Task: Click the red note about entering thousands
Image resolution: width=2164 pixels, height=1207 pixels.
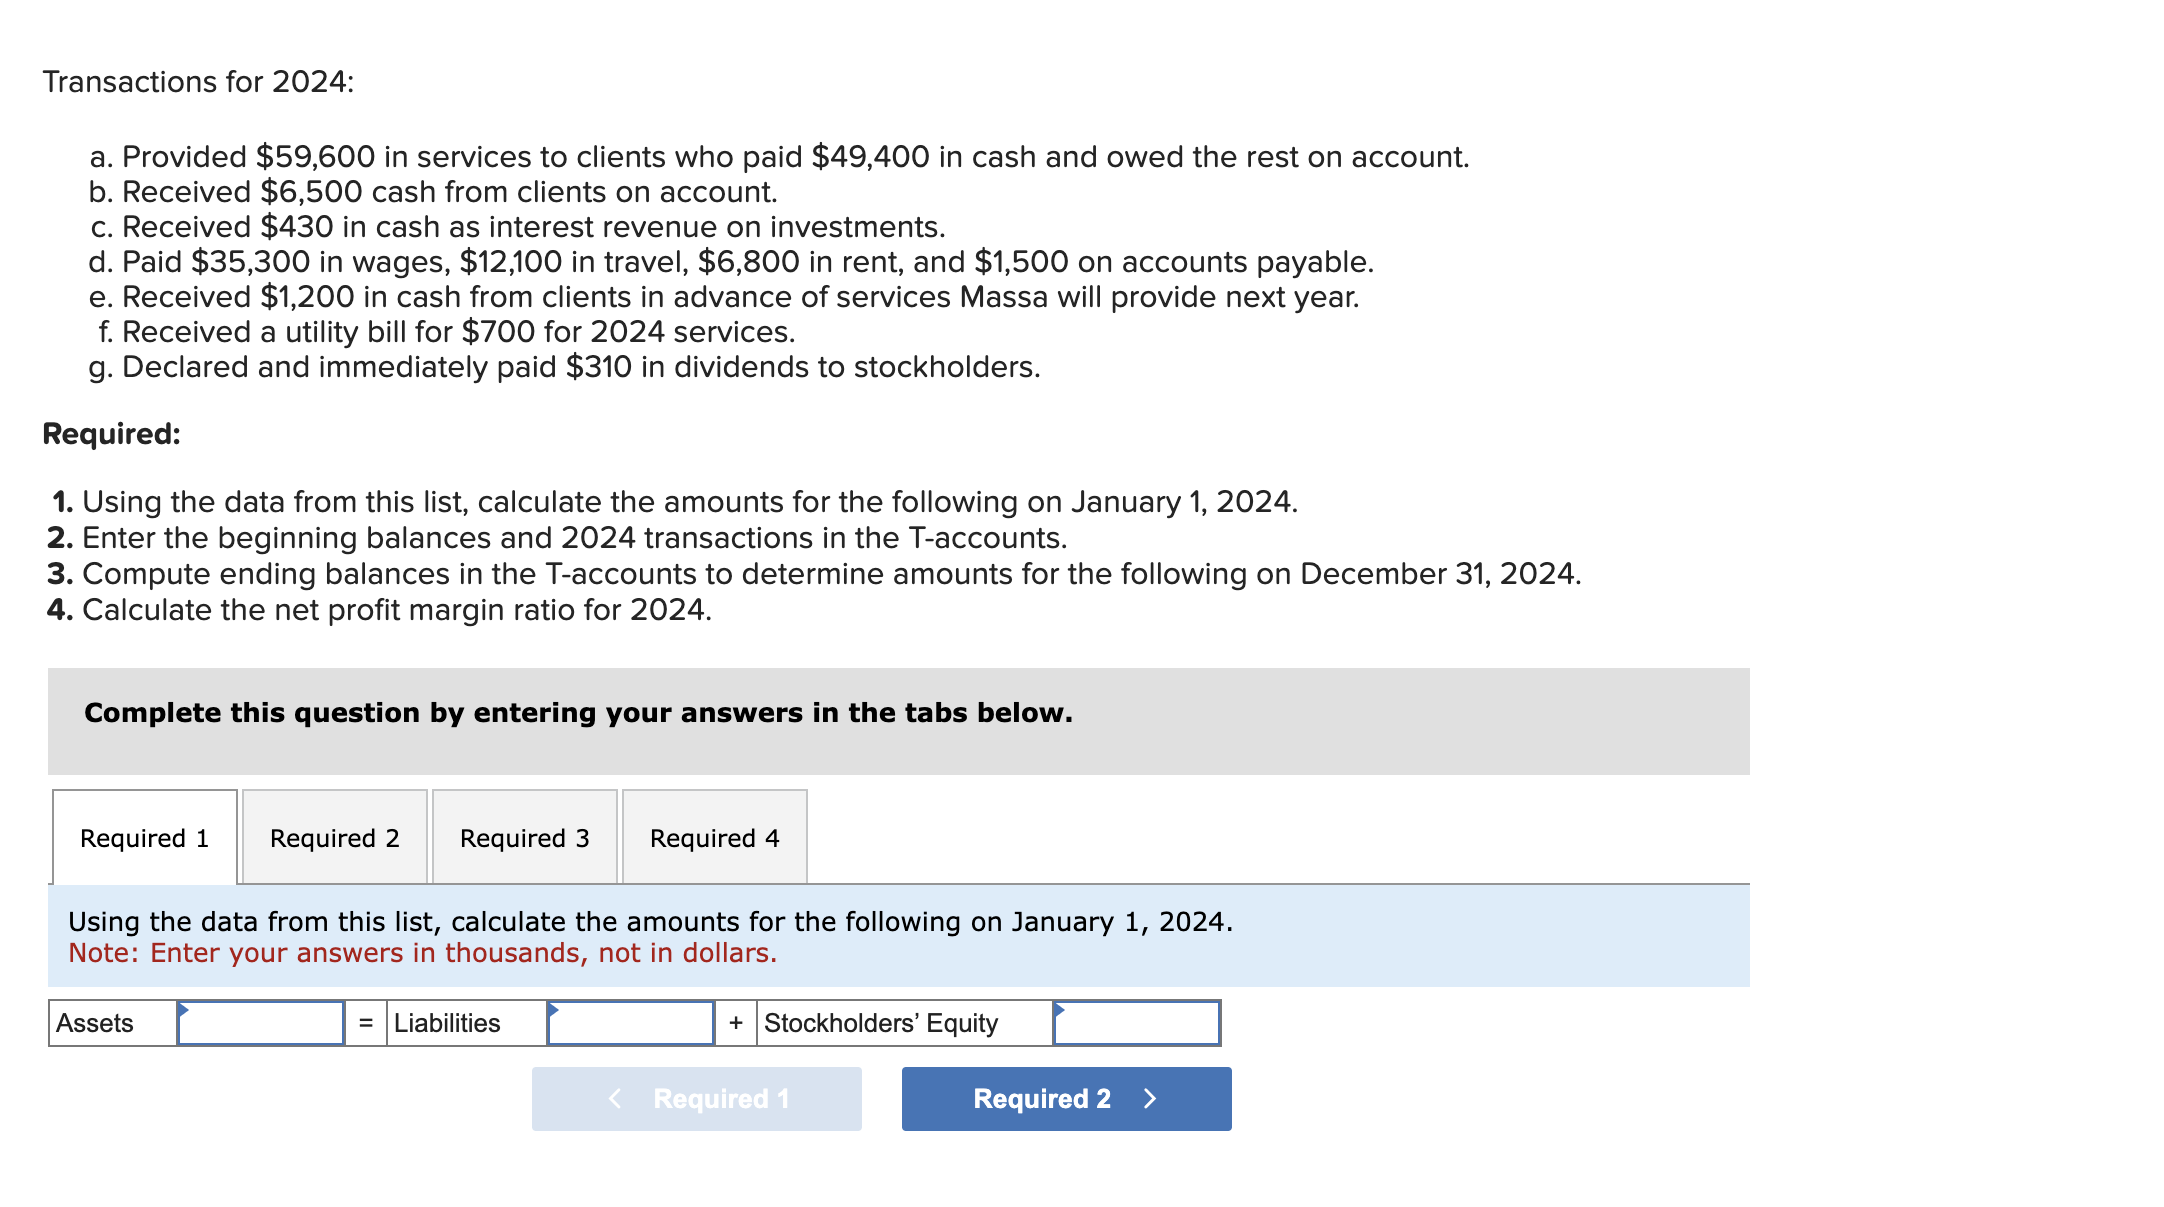Action: (423, 953)
